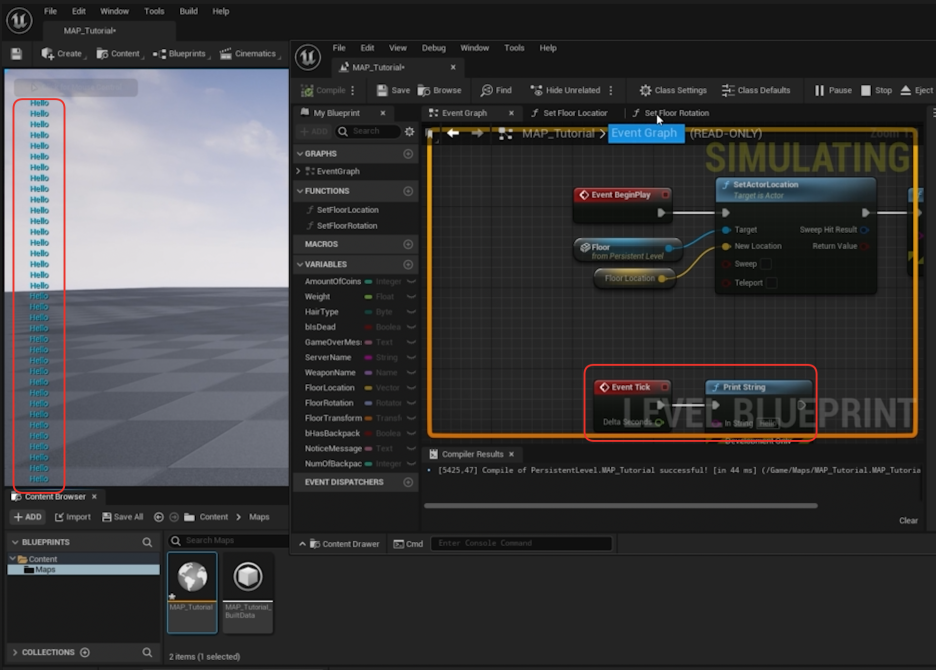Toggle visibility eye for ServerName variable
The height and width of the screenshot is (670, 936).
pyautogui.click(x=411, y=357)
